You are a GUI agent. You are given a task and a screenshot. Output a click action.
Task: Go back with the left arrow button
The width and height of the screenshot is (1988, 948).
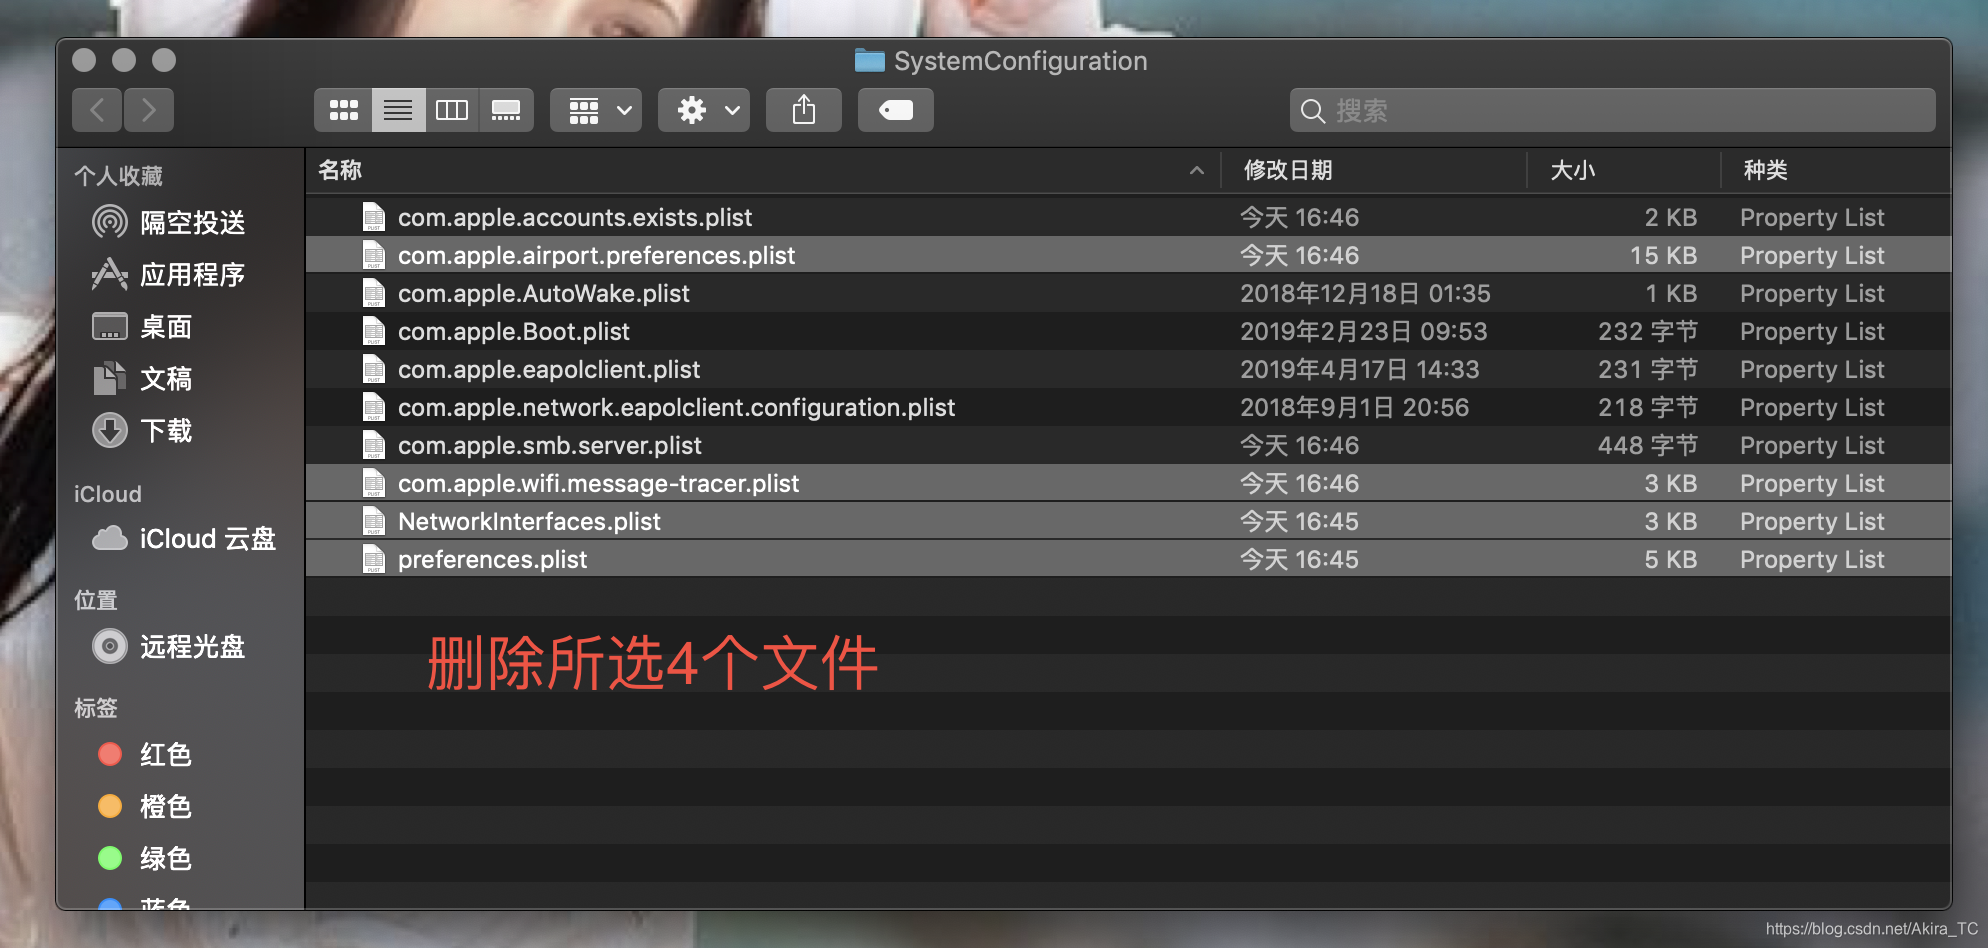[x=97, y=110]
